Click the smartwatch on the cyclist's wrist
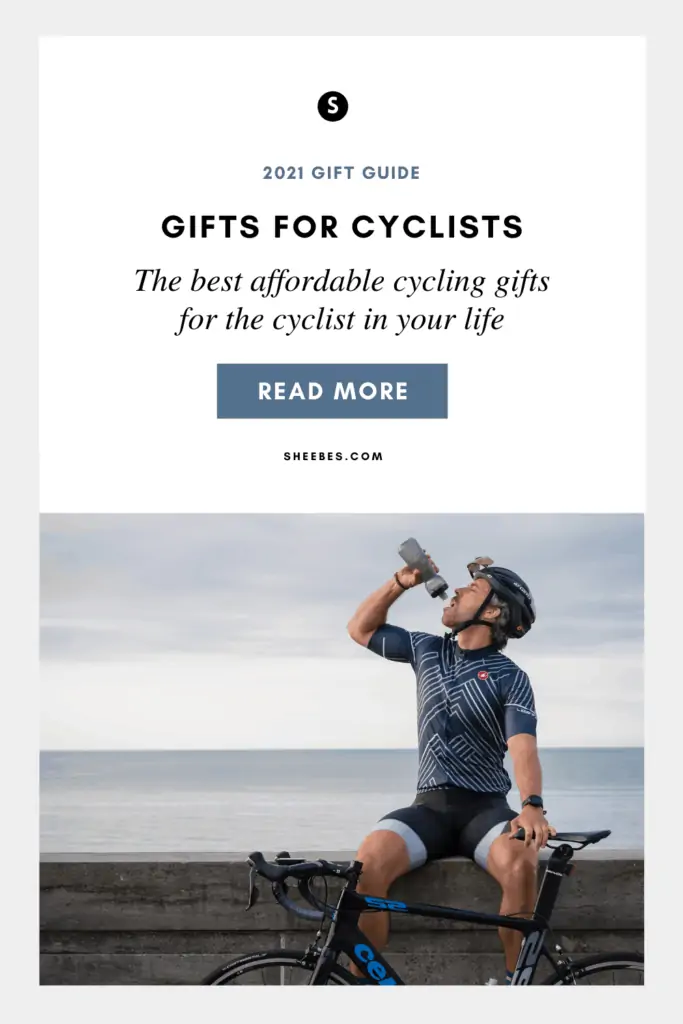The height and width of the screenshot is (1024, 683). click(533, 803)
